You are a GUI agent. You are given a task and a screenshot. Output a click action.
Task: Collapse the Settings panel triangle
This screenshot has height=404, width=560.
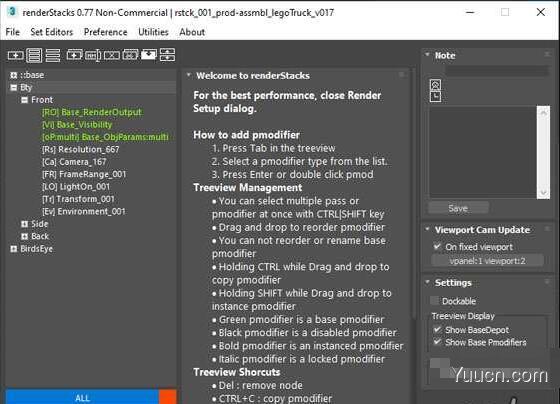[427, 282]
